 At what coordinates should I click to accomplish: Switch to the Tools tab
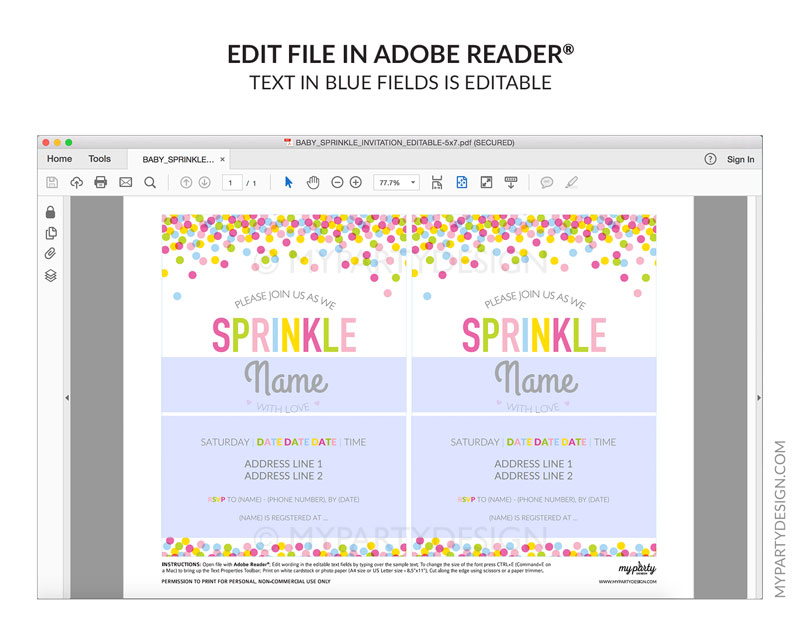[100, 159]
